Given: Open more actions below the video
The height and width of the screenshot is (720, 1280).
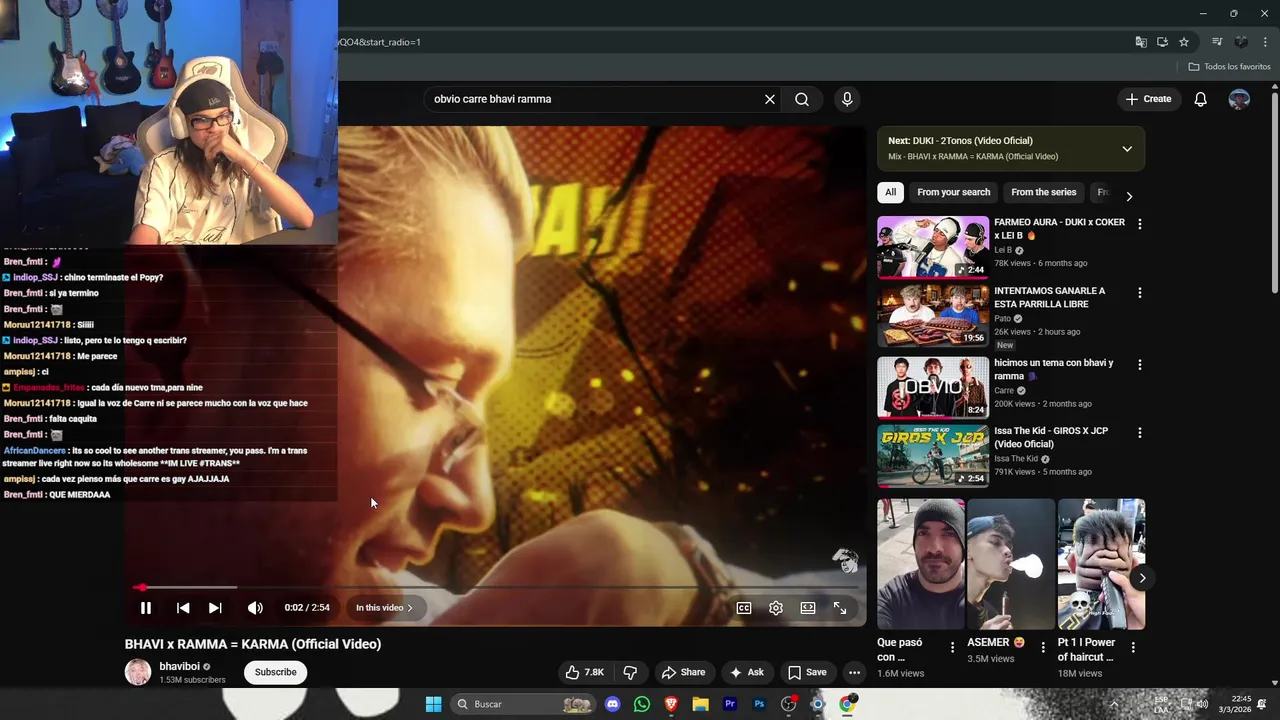Looking at the screenshot, I should [854, 672].
